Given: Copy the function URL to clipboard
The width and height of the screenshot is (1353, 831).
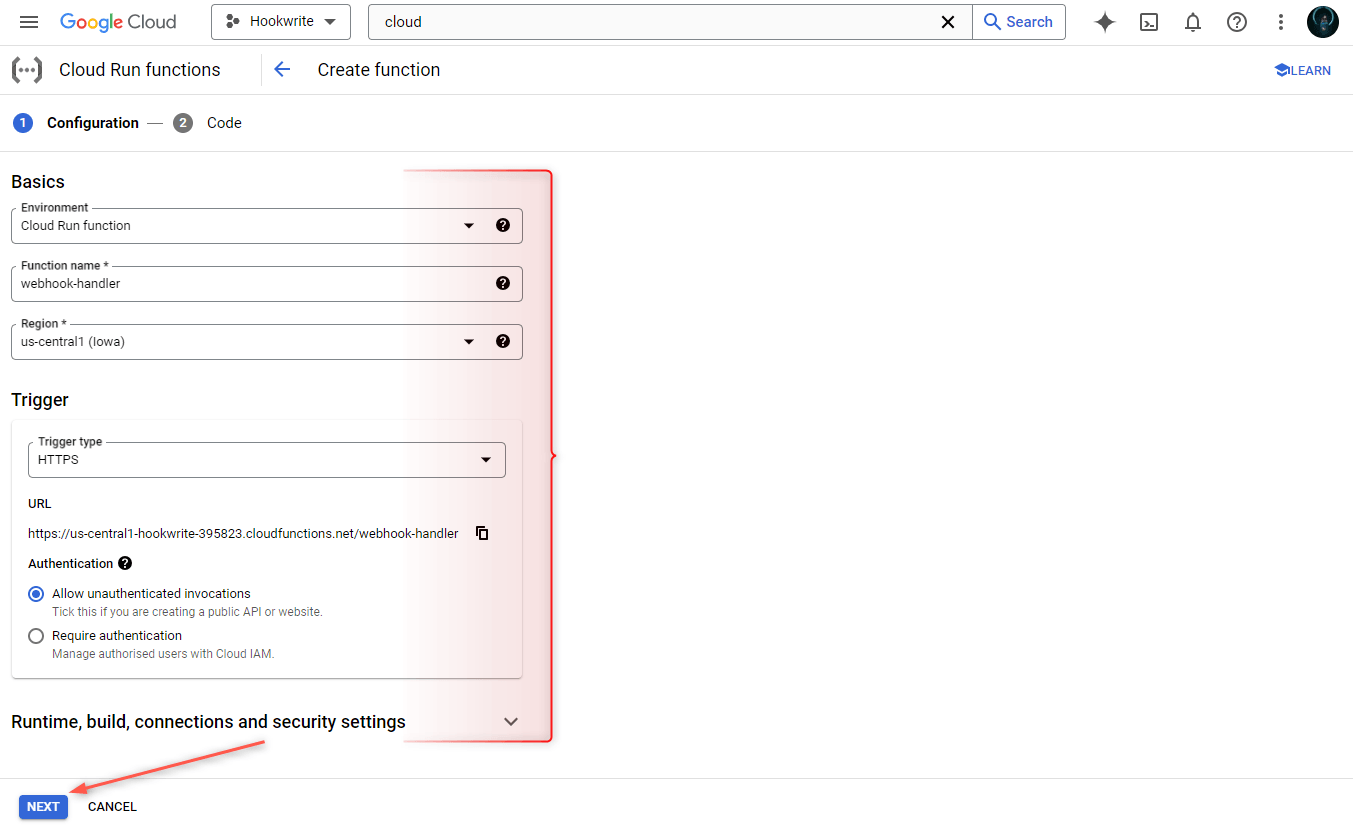Looking at the screenshot, I should coord(482,533).
